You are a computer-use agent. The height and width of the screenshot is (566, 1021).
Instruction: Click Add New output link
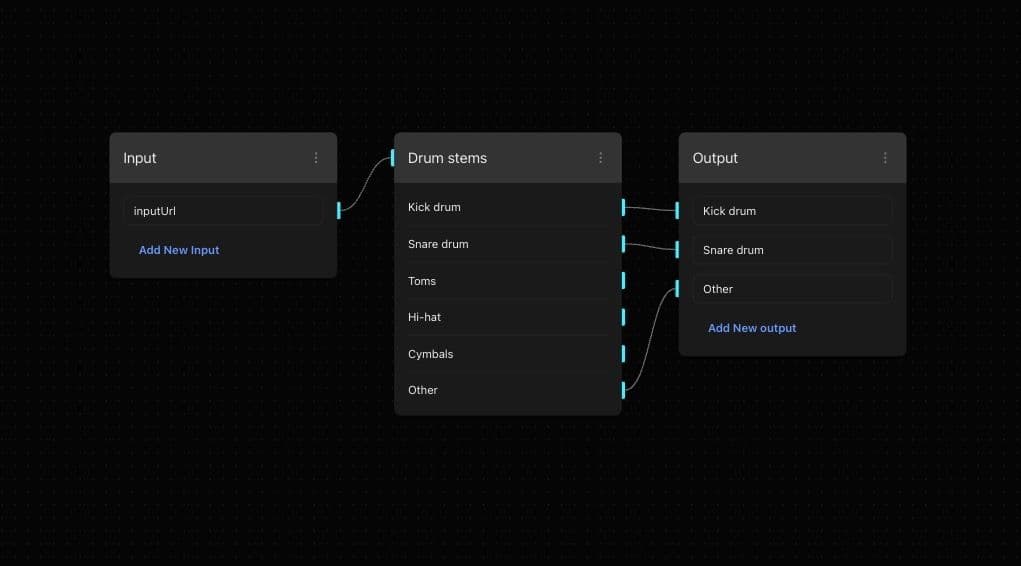pos(752,328)
